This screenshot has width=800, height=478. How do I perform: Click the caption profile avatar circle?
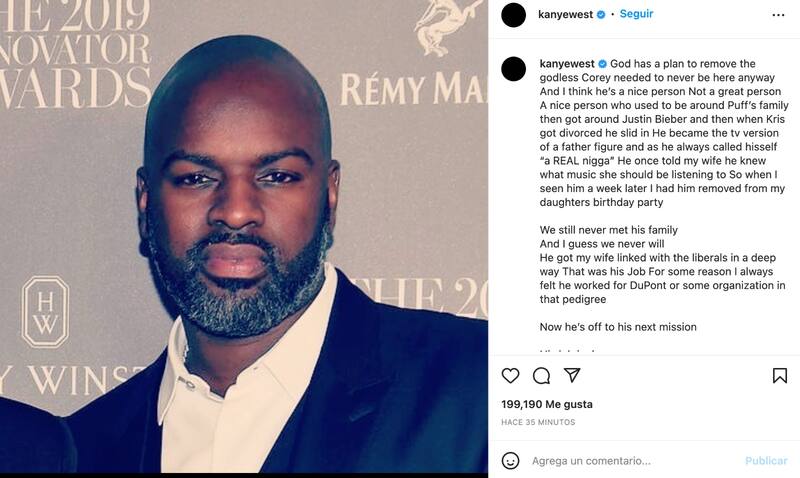tap(513, 69)
